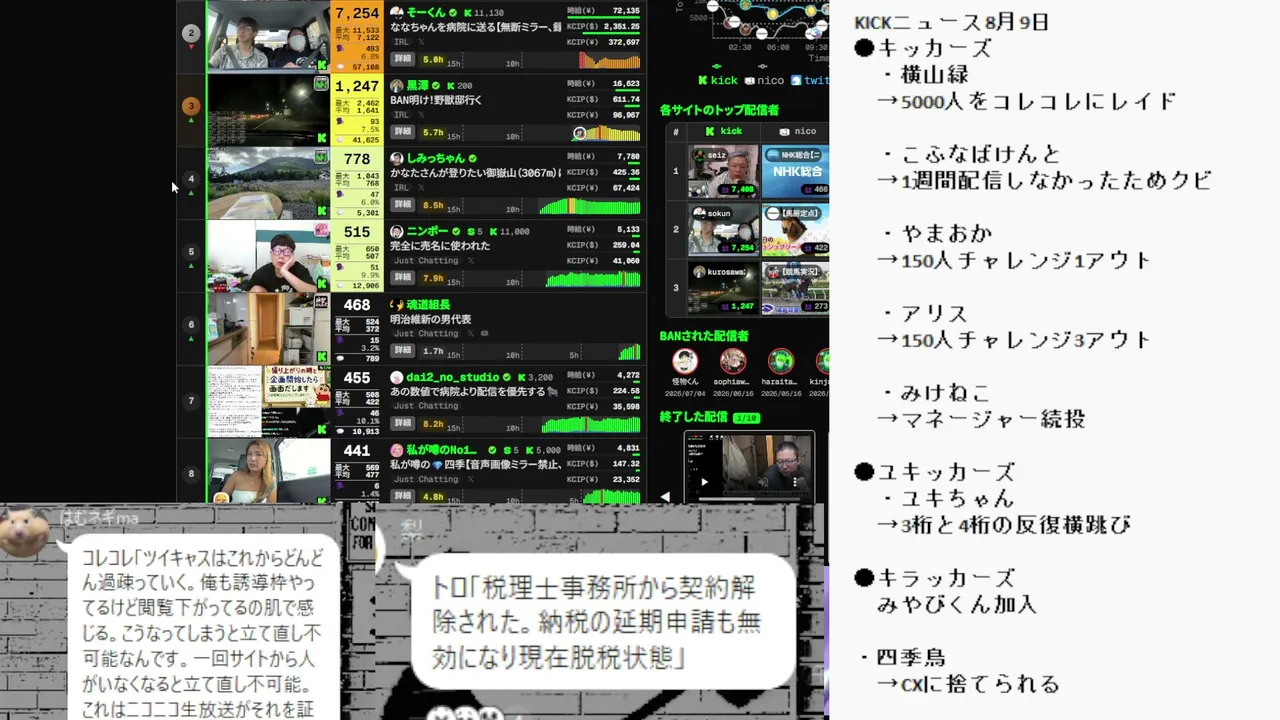This screenshot has width=1280, height=720.
Task: Select the kick site tab below the chart
Action: [718, 80]
